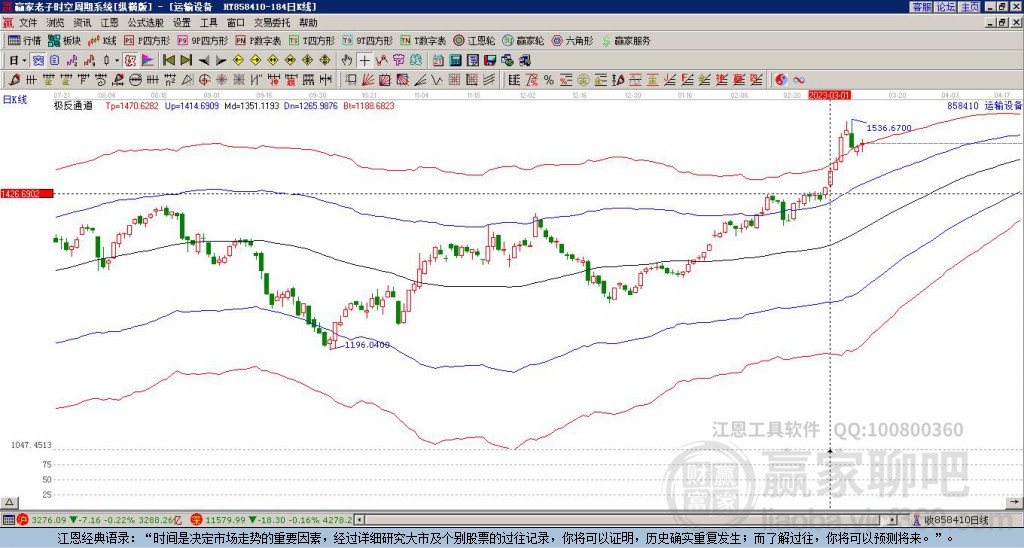The height and width of the screenshot is (548, 1024).
Task: Click the 主页 link in title bar
Action: [970, 7]
